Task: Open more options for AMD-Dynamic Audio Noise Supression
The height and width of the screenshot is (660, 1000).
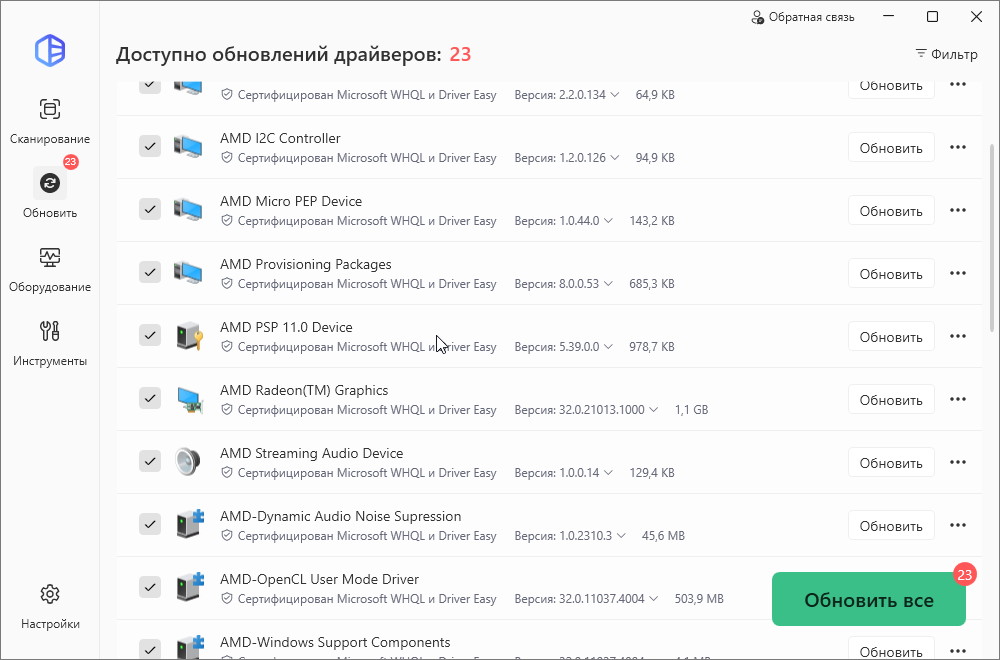Action: [958, 526]
